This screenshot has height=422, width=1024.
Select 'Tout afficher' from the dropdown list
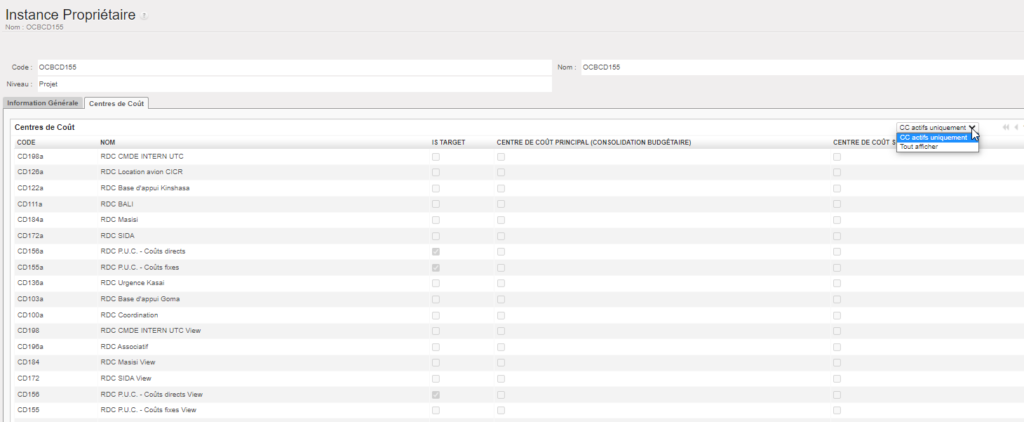point(918,147)
